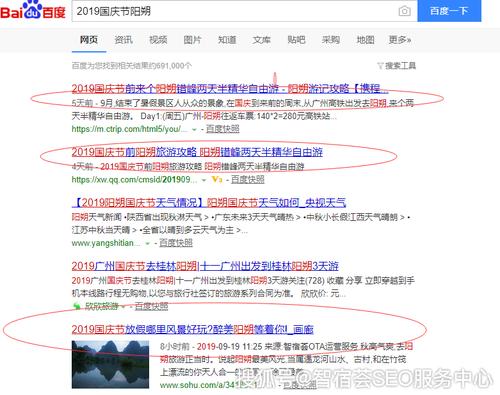Click the search tools filter icon
This screenshot has height=395, width=500.
tap(380, 66)
